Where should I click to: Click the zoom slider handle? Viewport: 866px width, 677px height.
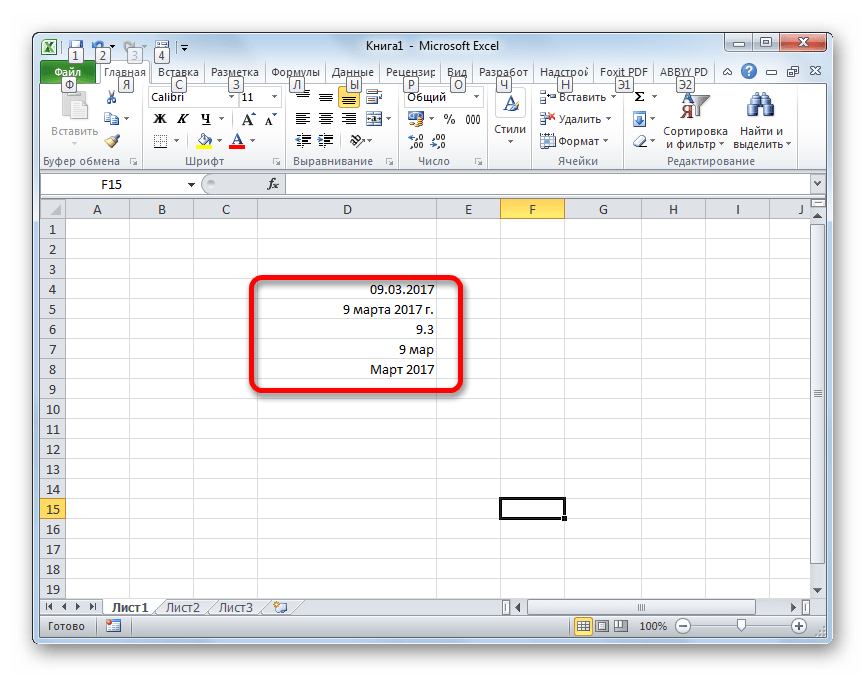741,626
